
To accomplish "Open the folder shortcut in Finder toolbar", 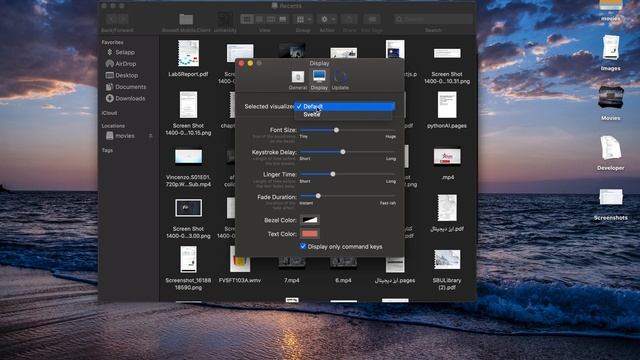I will coord(186,19).
